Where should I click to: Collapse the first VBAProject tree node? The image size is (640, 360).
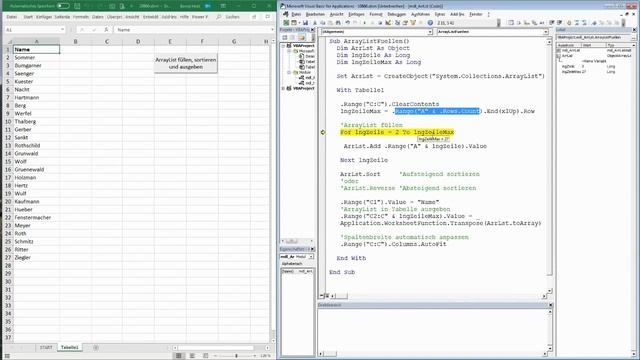point(284,46)
